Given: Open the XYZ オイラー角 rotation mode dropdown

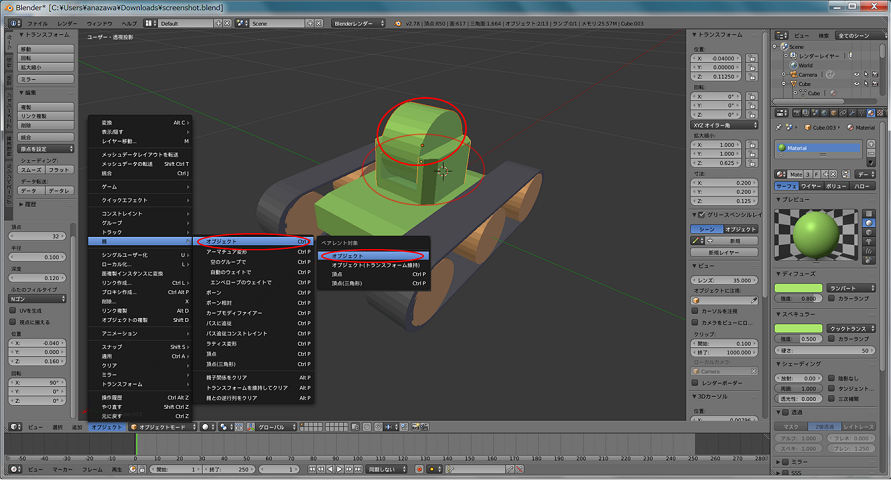Looking at the screenshot, I should (724, 125).
